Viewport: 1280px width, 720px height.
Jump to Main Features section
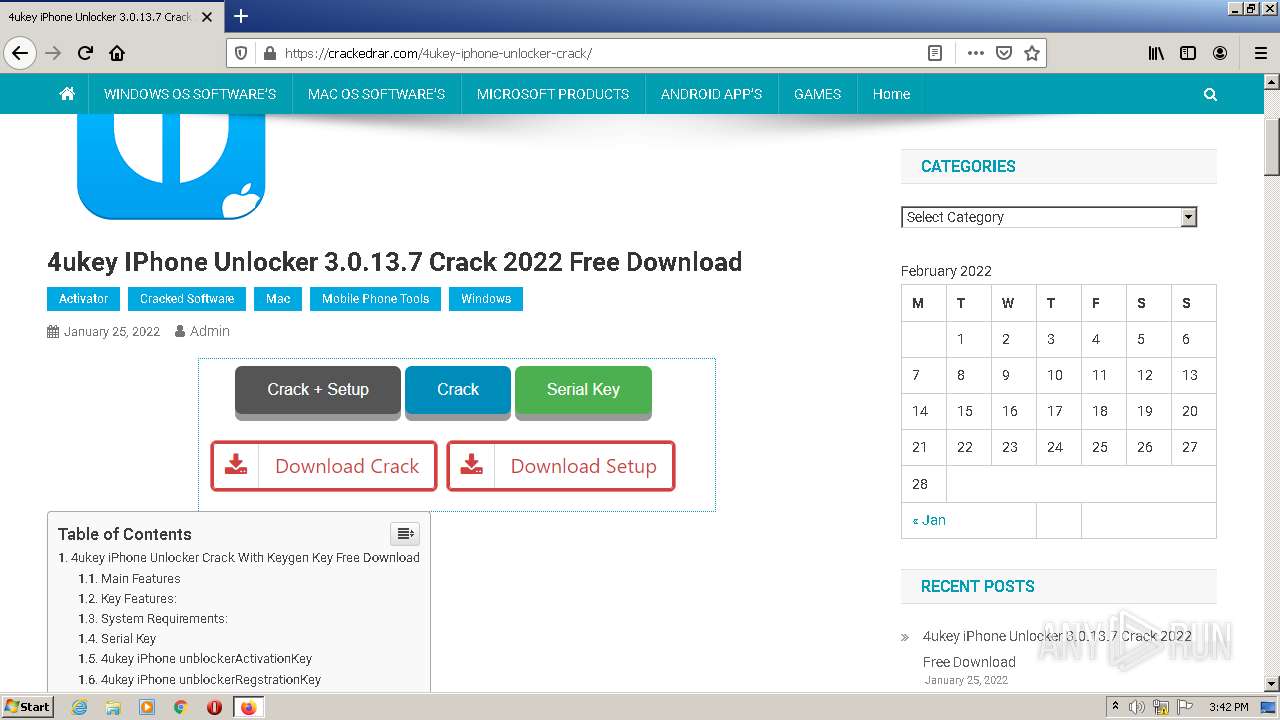pos(141,579)
